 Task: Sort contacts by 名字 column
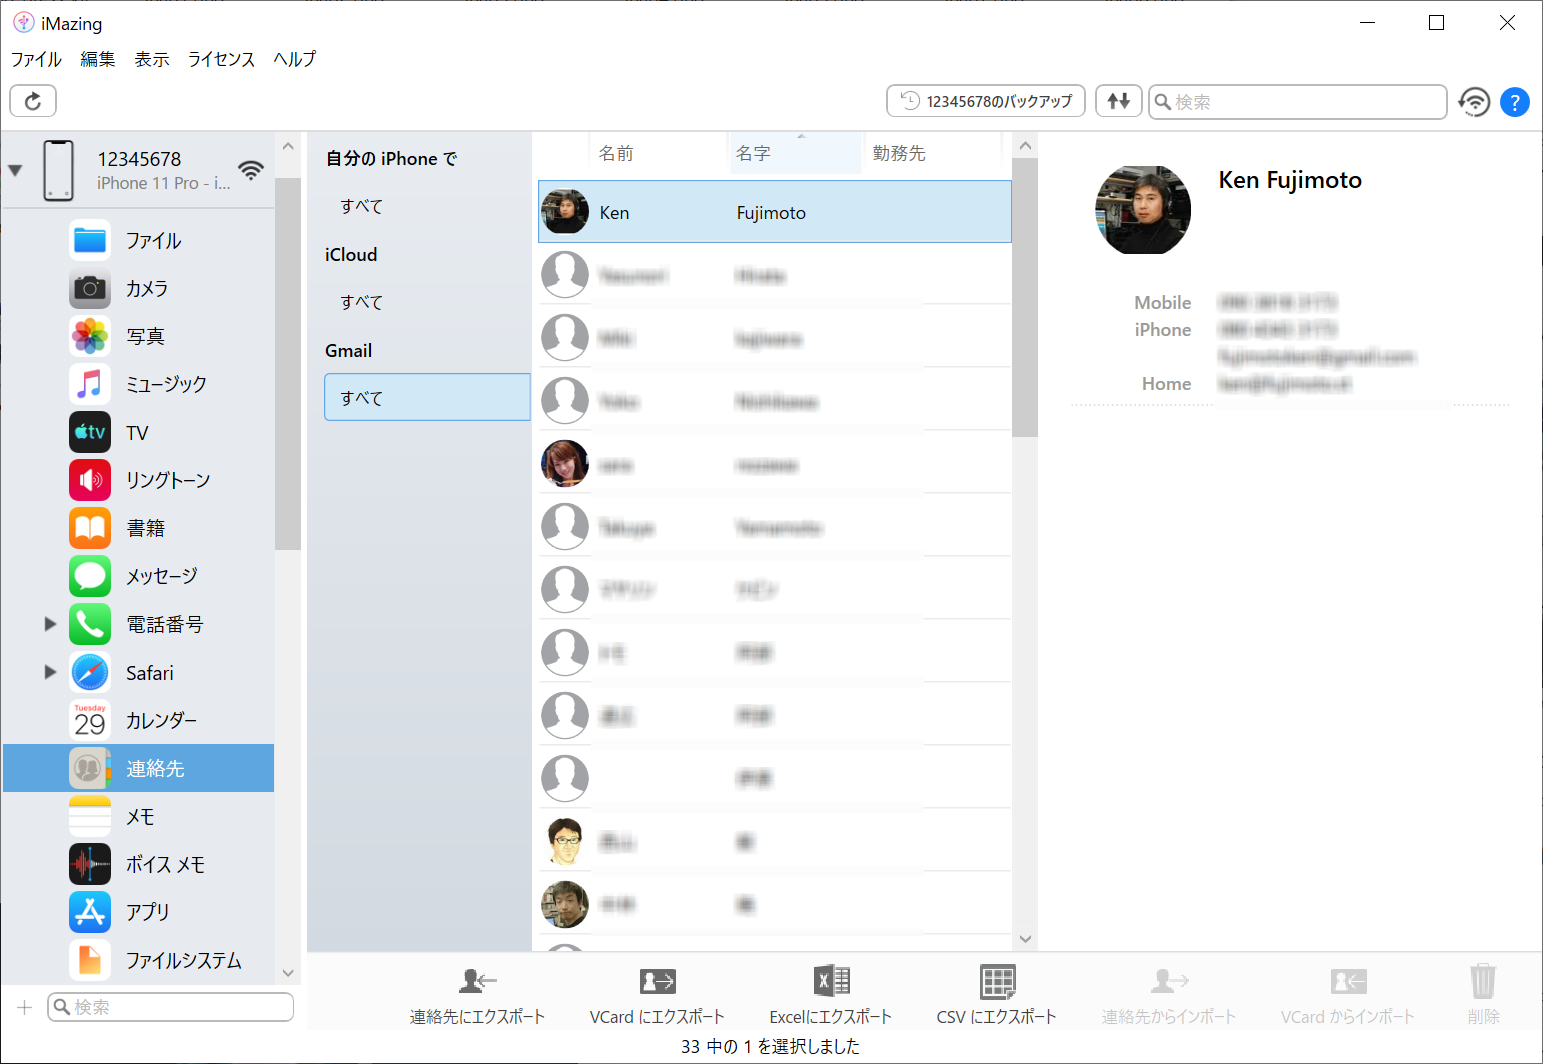point(794,153)
